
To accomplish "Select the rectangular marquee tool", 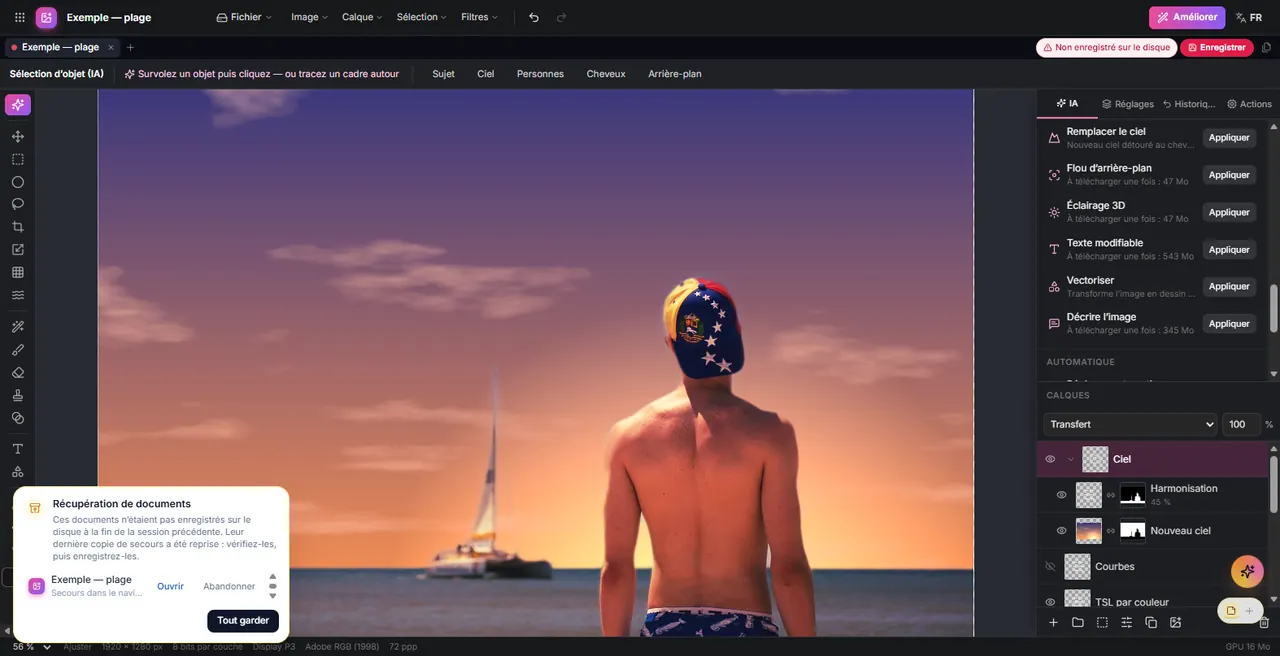I will (17, 159).
